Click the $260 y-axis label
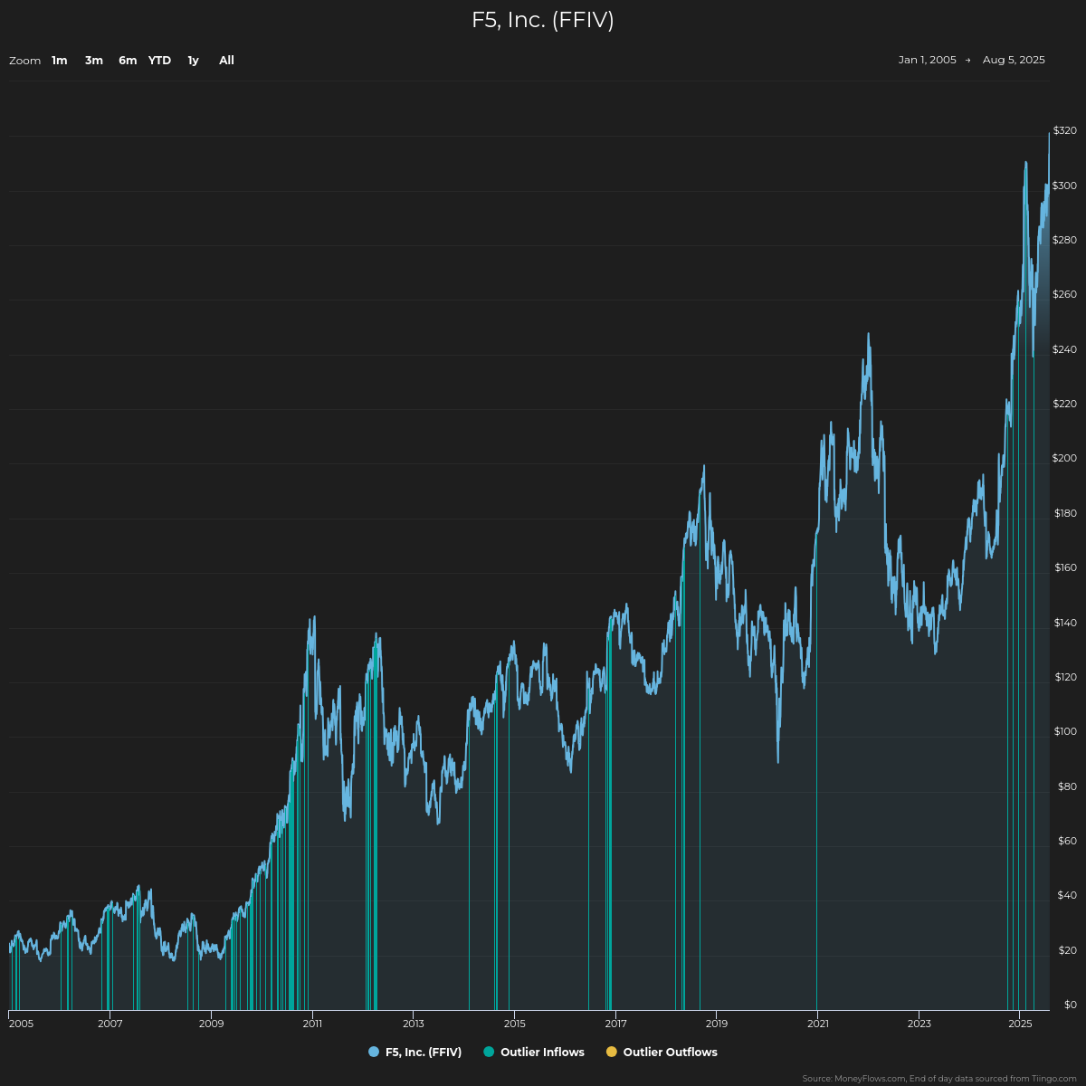The height and width of the screenshot is (1086, 1086). coord(1065,294)
